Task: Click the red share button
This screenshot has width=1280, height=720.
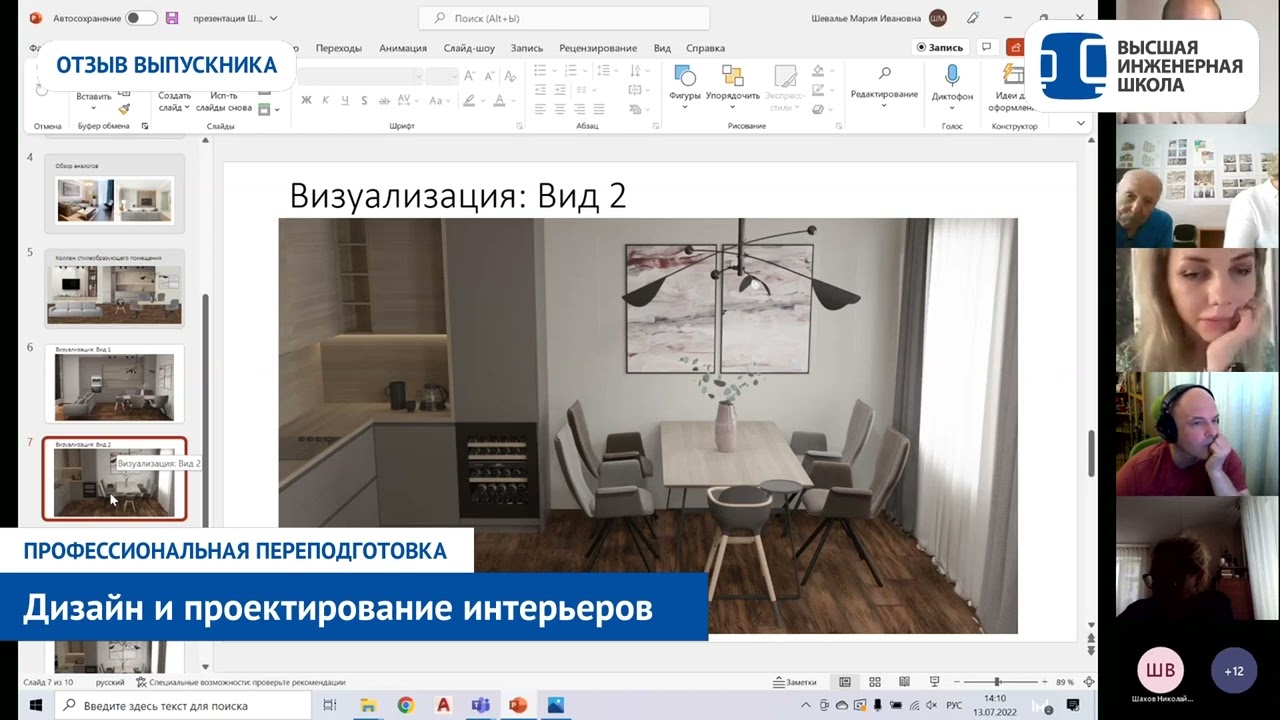Action: 1015,47
